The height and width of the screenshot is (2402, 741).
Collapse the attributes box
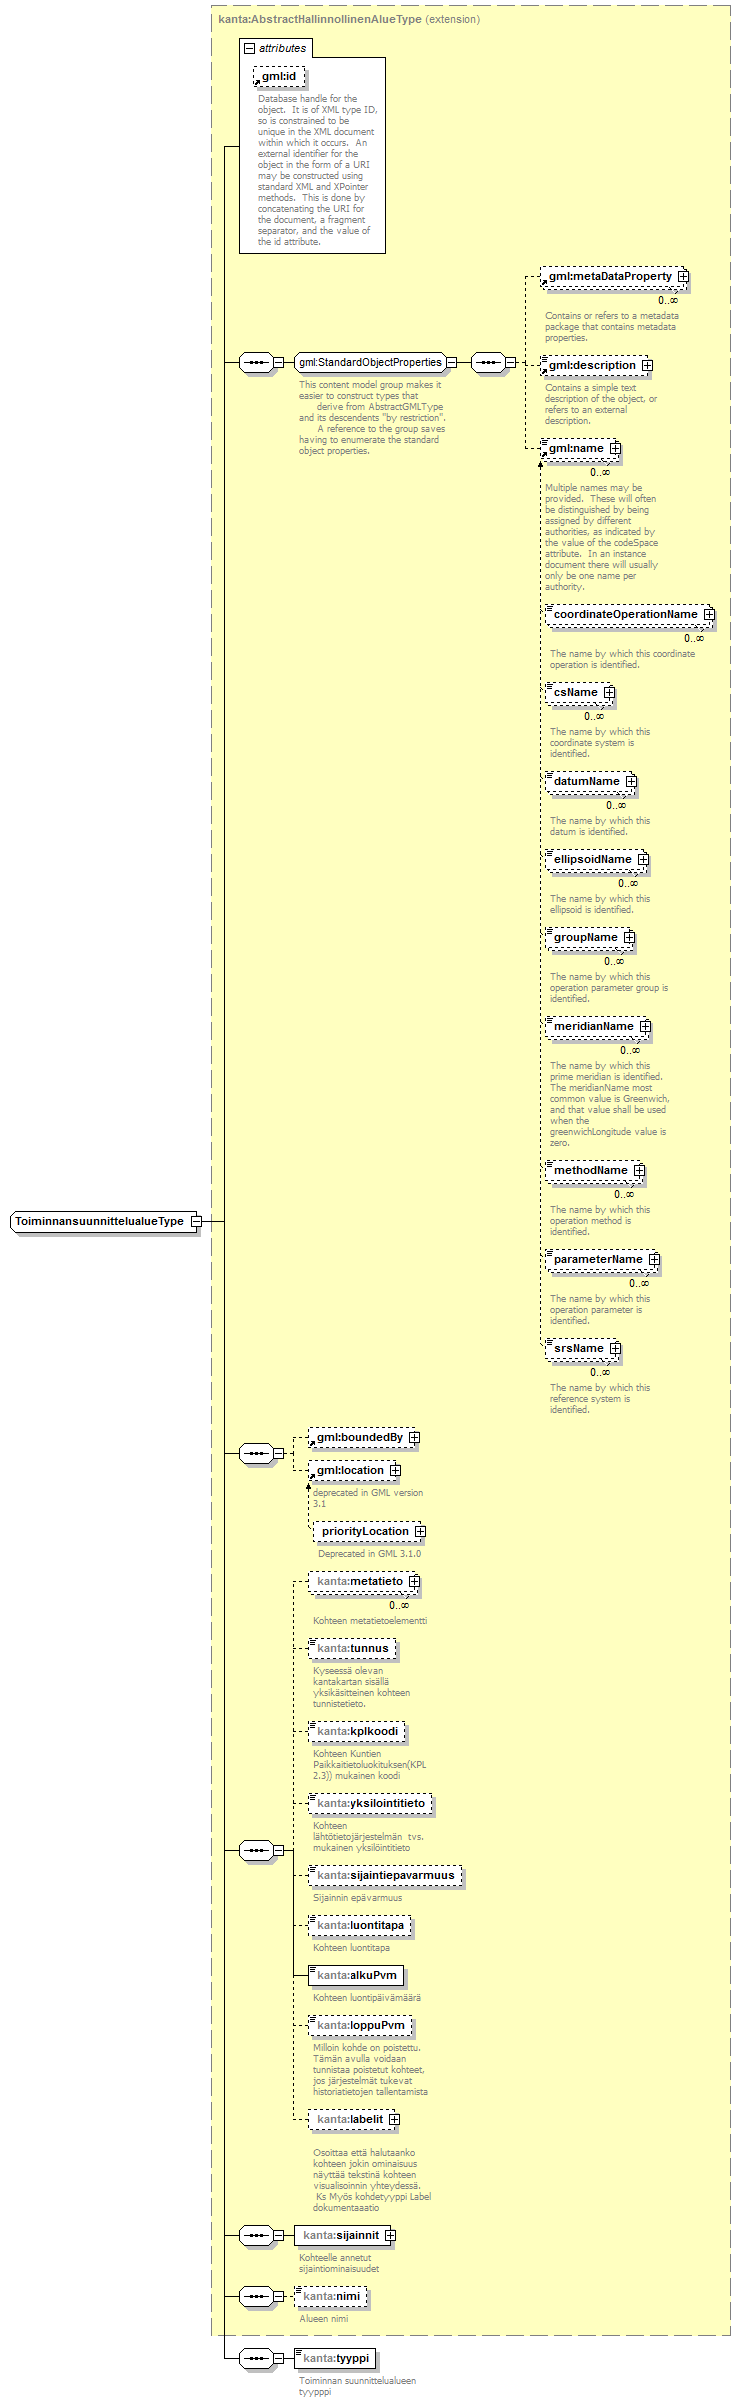250,48
